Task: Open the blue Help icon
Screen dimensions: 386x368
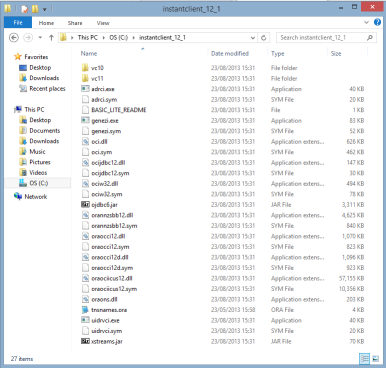Action: click(x=377, y=22)
